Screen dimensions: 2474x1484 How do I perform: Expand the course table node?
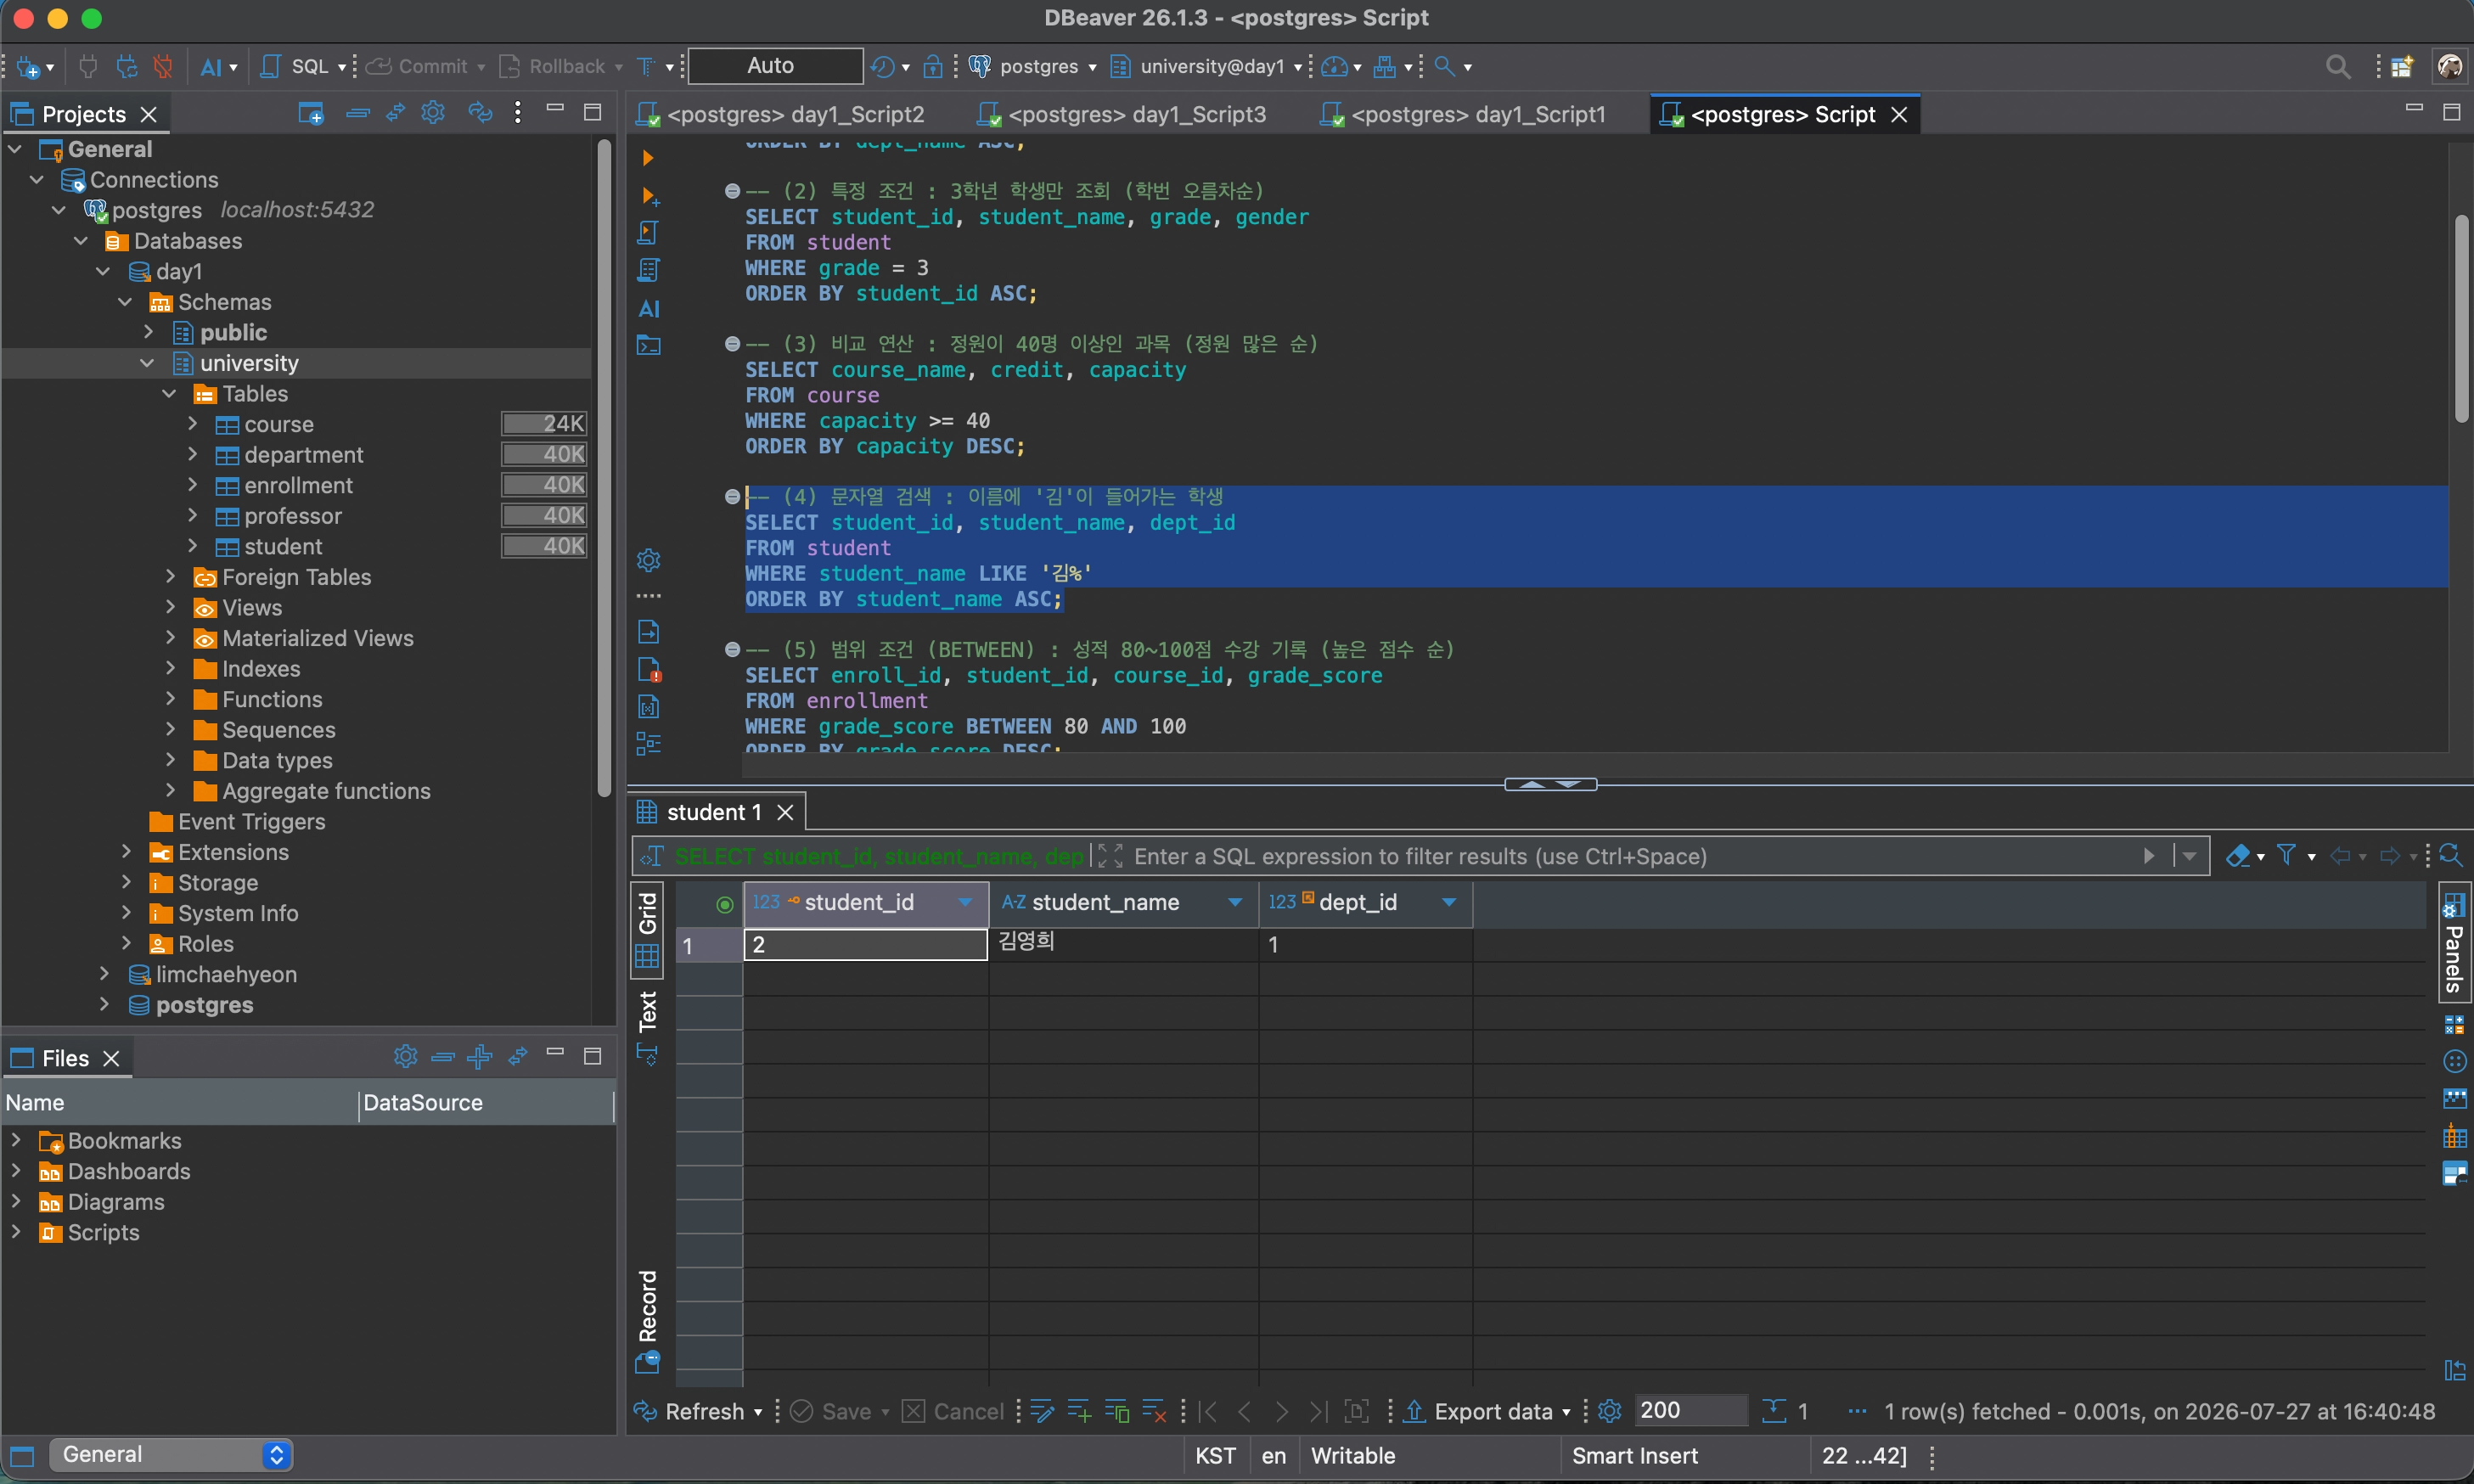(192, 424)
